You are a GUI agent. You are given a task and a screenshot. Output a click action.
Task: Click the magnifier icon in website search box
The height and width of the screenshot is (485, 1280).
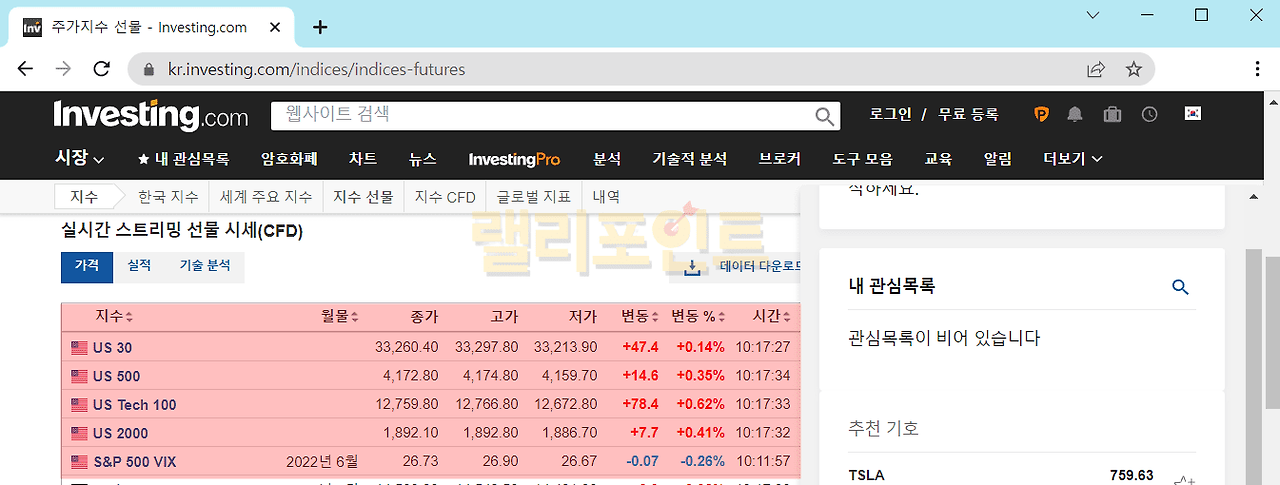click(x=824, y=116)
